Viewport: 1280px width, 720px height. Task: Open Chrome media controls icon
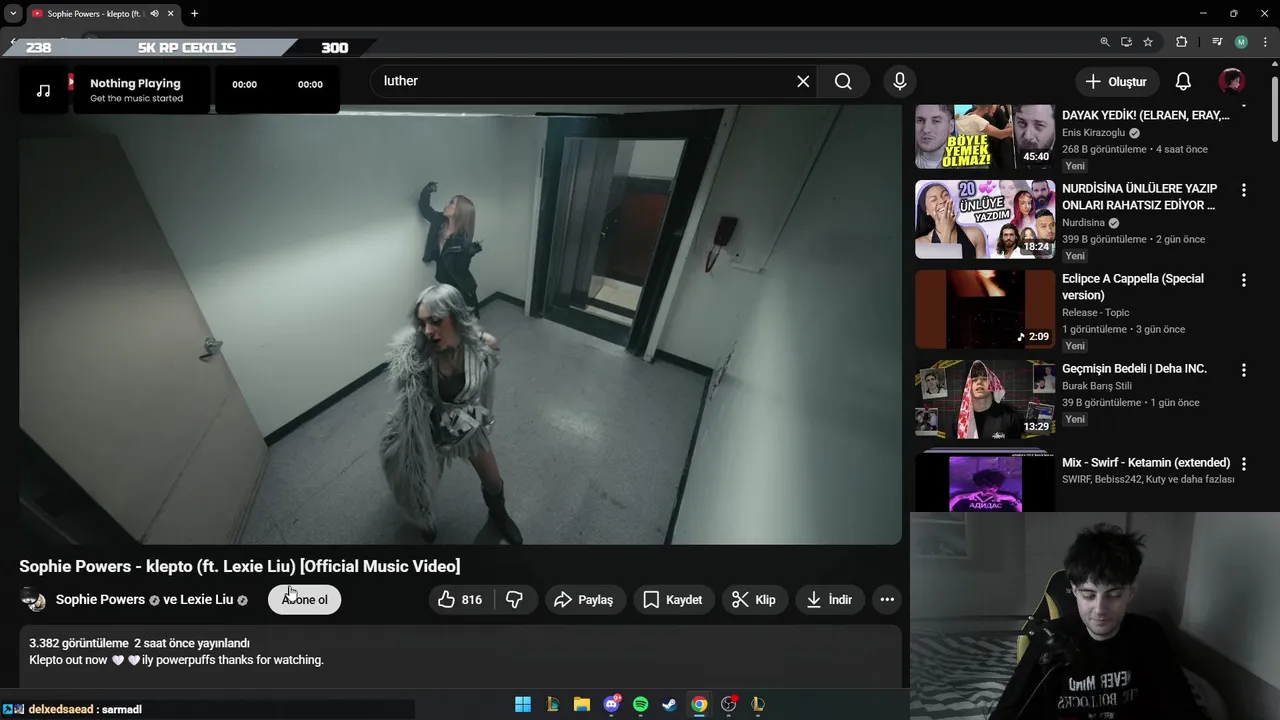click(1217, 42)
